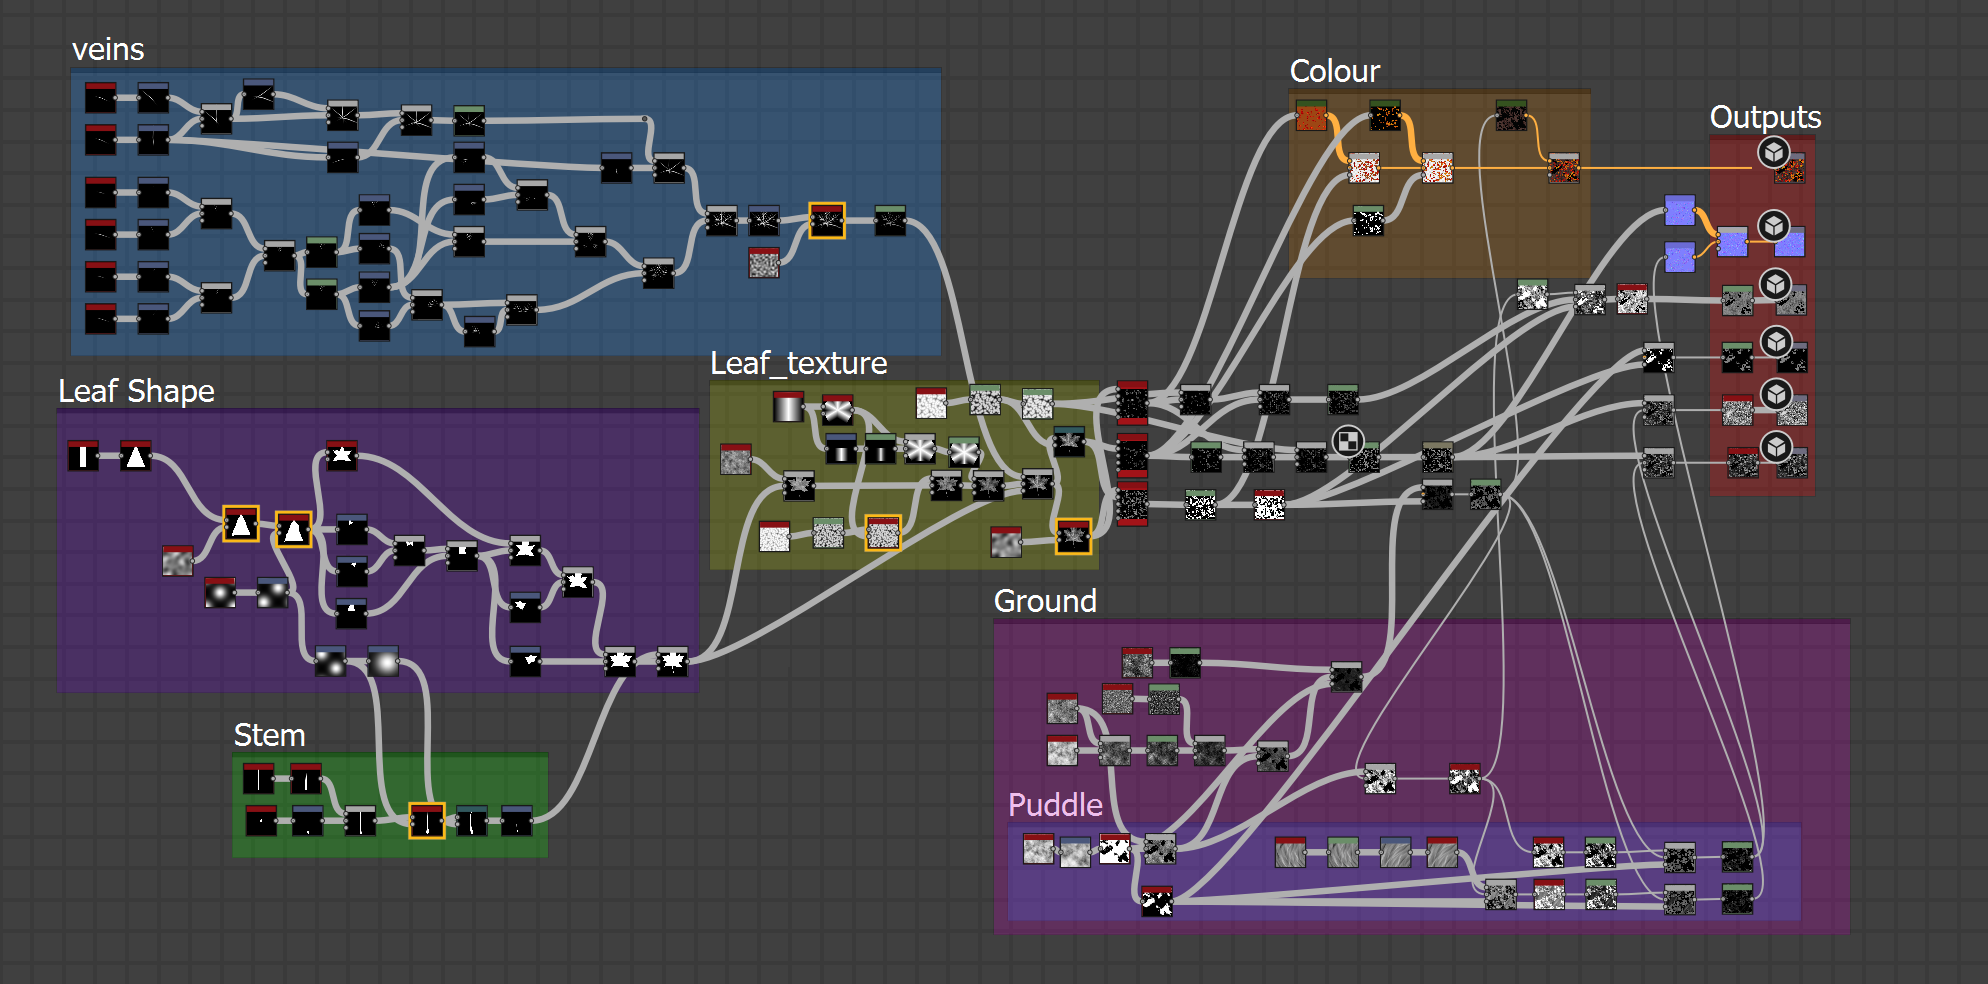Select the Outputs frame title
Screen dimensions: 1988x984
pyautogui.click(x=1765, y=118)
